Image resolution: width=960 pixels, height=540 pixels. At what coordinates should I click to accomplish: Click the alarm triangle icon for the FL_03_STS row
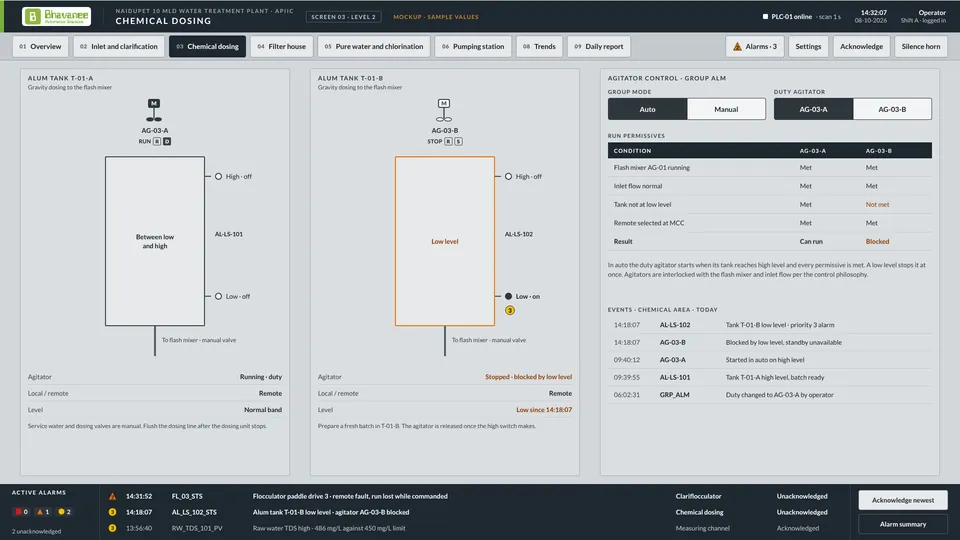(x=112, y=497)
